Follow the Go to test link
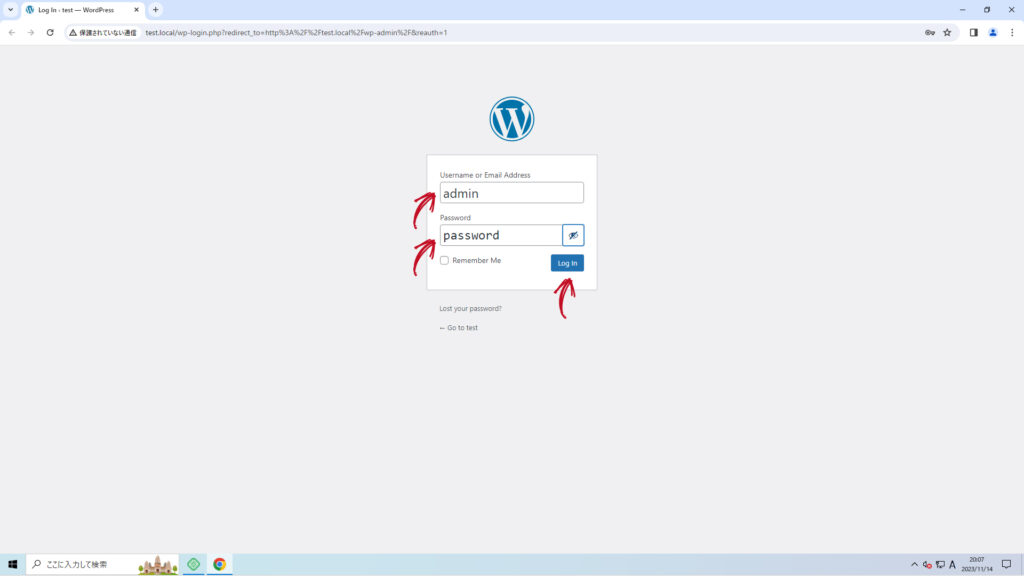This screenshot has height=576, width=1024. tap(458, 328)
